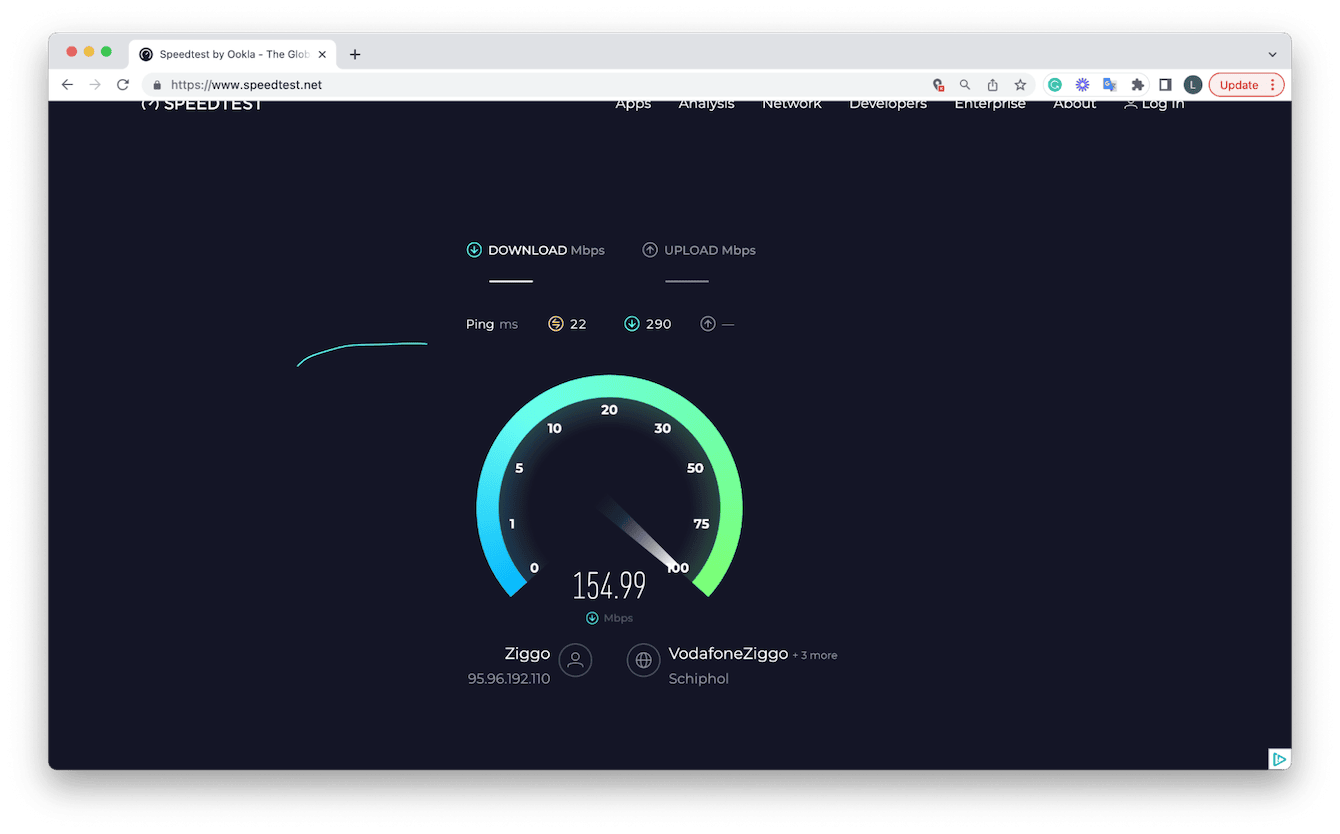
Task: Click the upload arrow icon beside UPLOAD Mbps
Action: pos(650,249)
